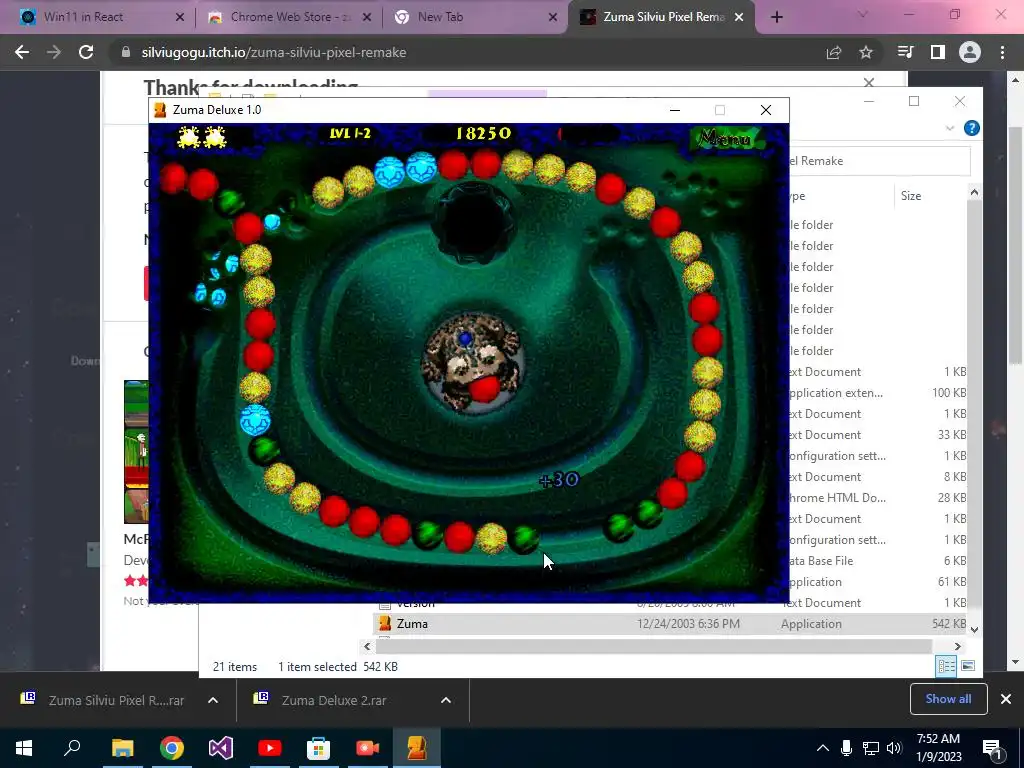The width and height of the screenshot is (1024, 768).
Task: Click the Zuma Deluxe title bar icon
Action: [x=160, y=110]
